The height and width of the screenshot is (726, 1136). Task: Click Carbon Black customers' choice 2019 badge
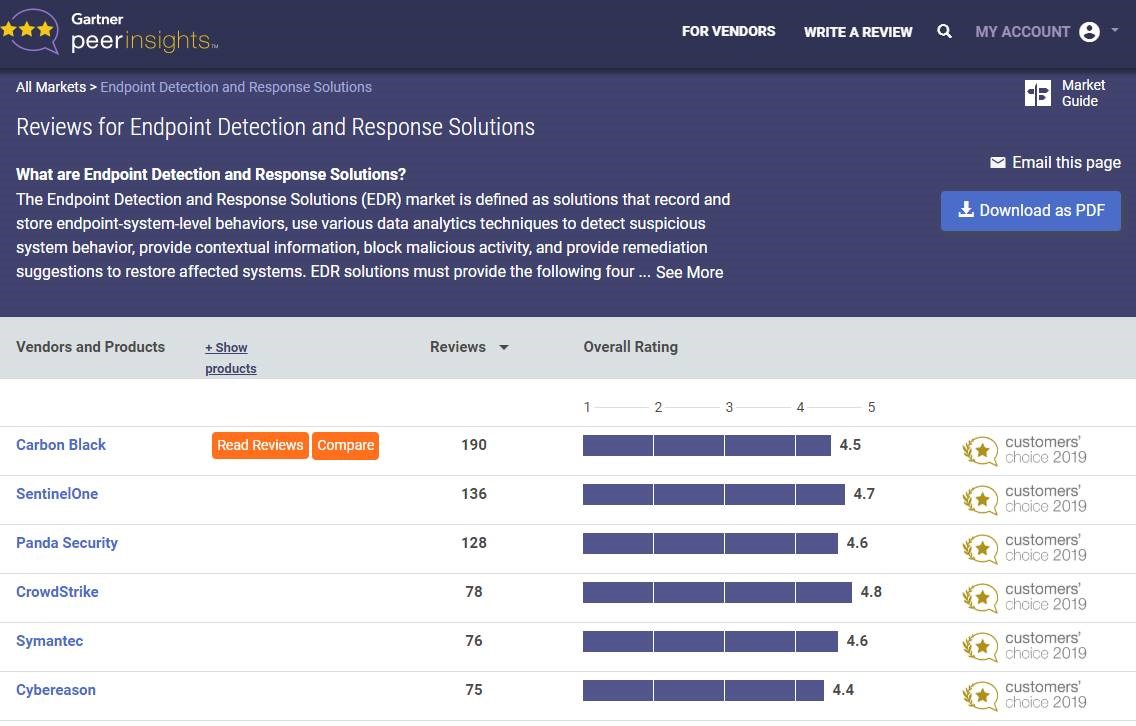(x=1024, y=450)
